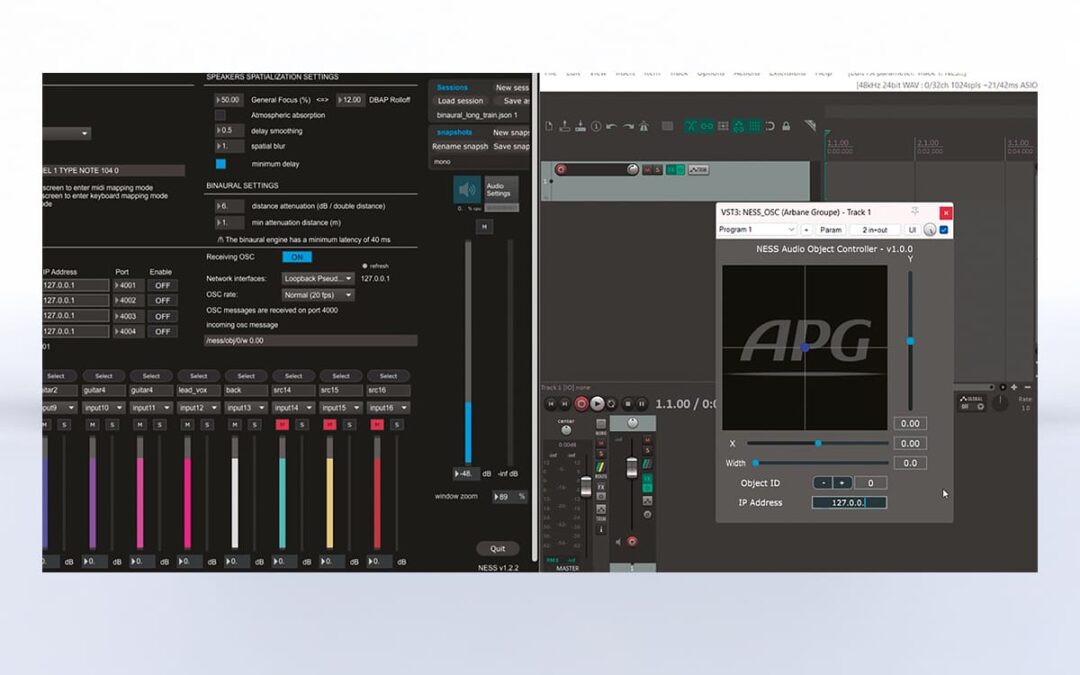Toggle the metronome icon in REAPER toolbar
The height and width of the screenshot is (675, 1080).
[644, 126]
